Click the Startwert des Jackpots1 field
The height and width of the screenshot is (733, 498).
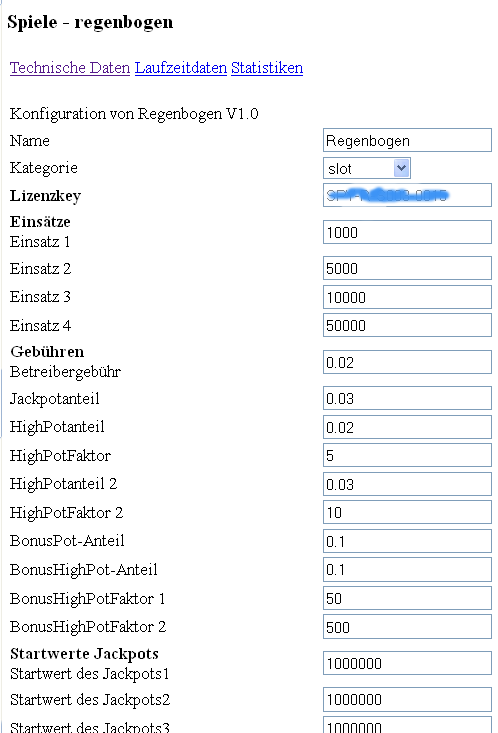pyautogui.click(x=407, y=663)
